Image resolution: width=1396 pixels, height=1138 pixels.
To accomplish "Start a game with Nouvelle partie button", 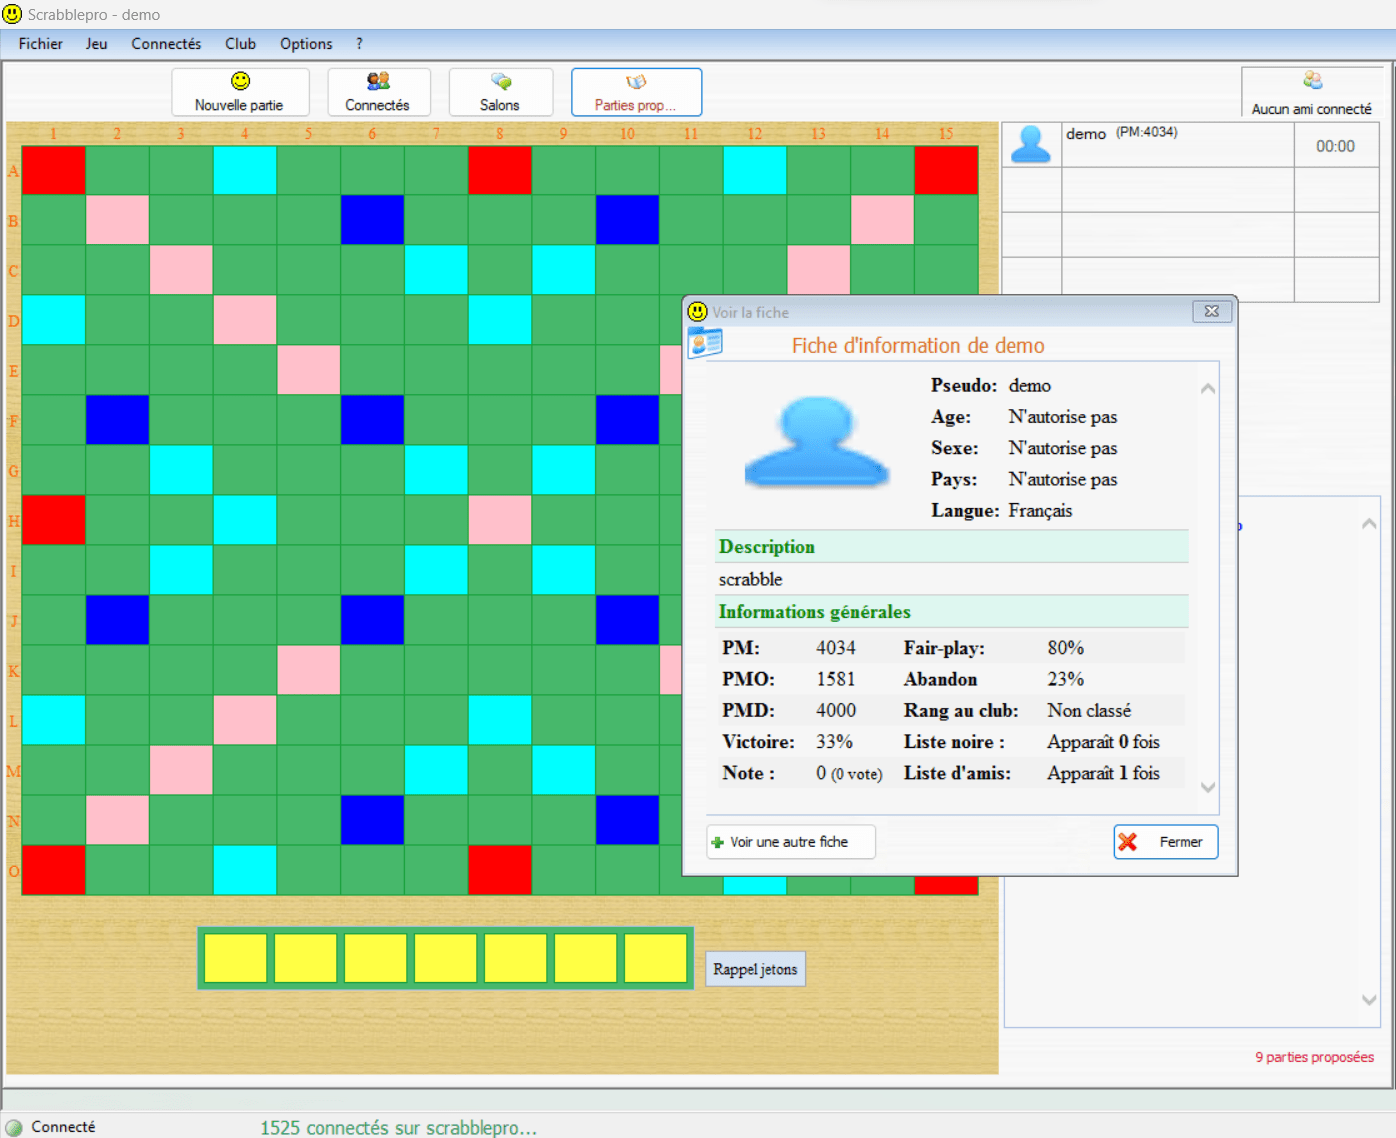I will [x=240, y=92].
